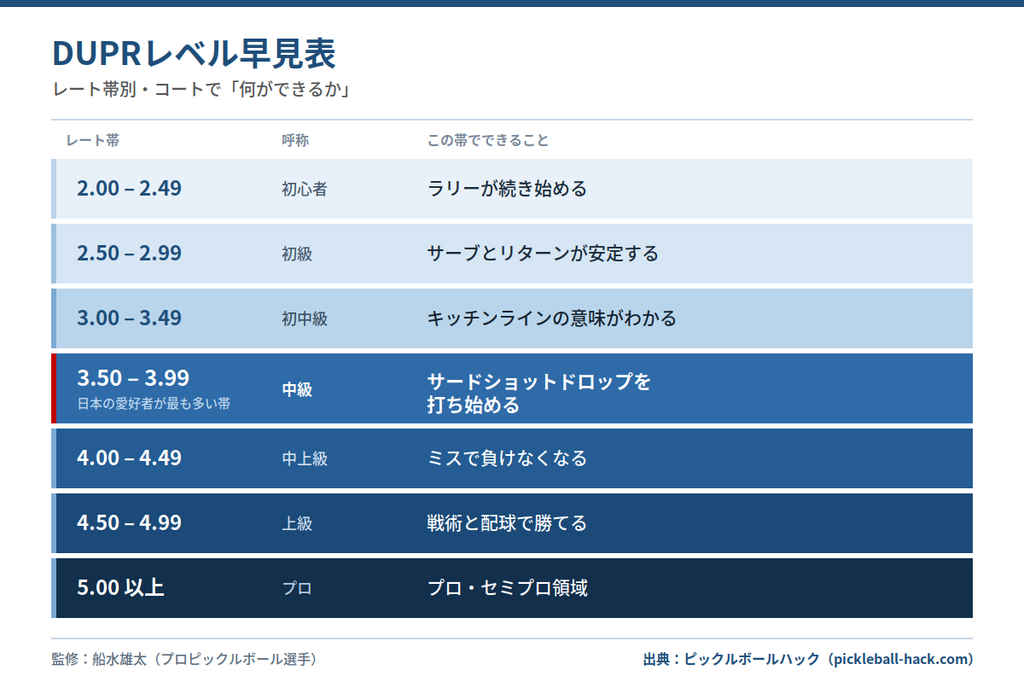
Task: Click the description "サードショットドロップを打ち始める"
Action: click(x=539, y=393)
